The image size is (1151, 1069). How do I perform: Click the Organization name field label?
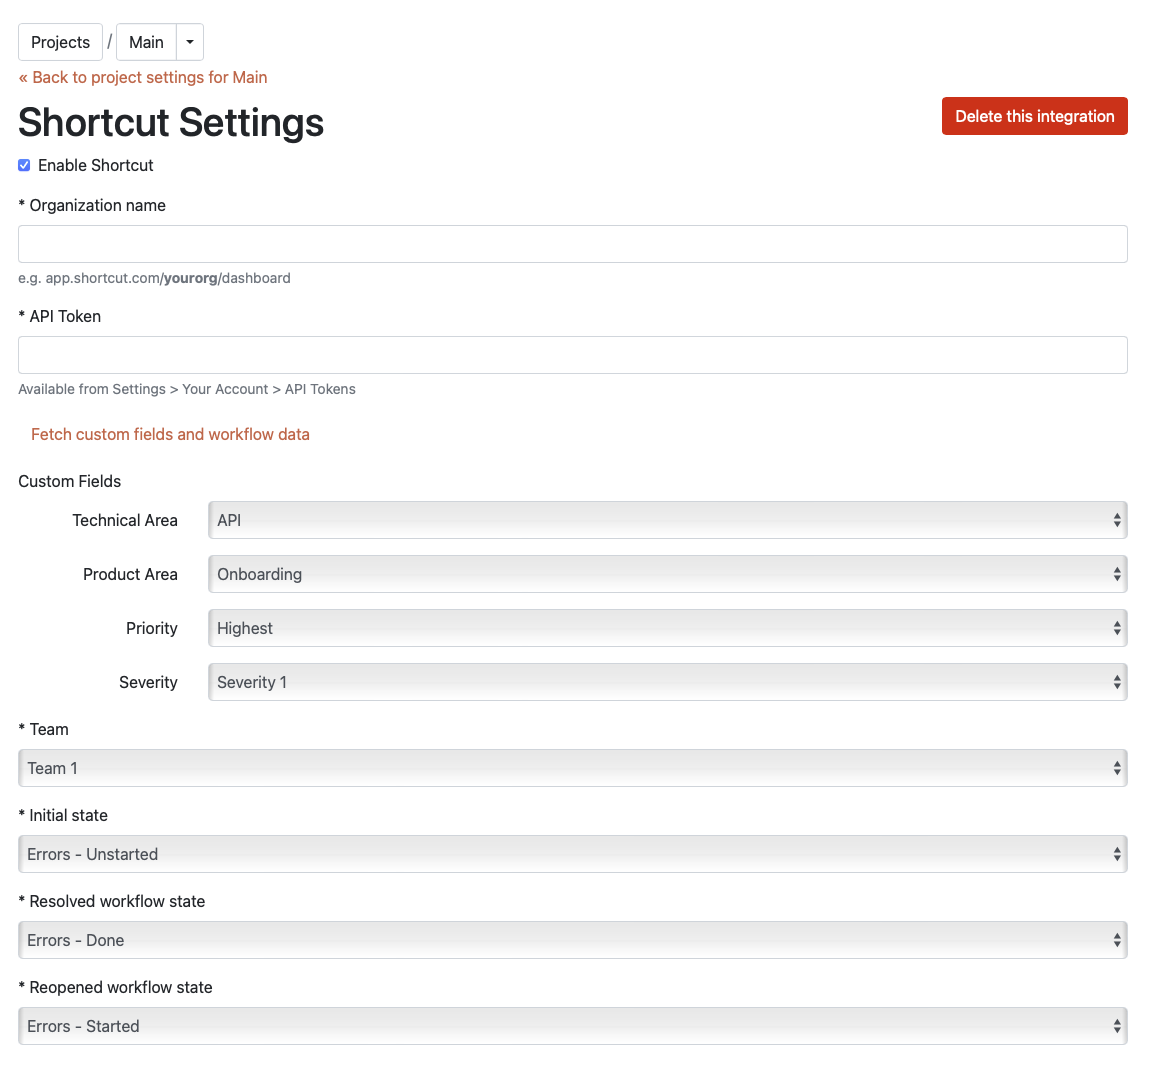[92, 206]
